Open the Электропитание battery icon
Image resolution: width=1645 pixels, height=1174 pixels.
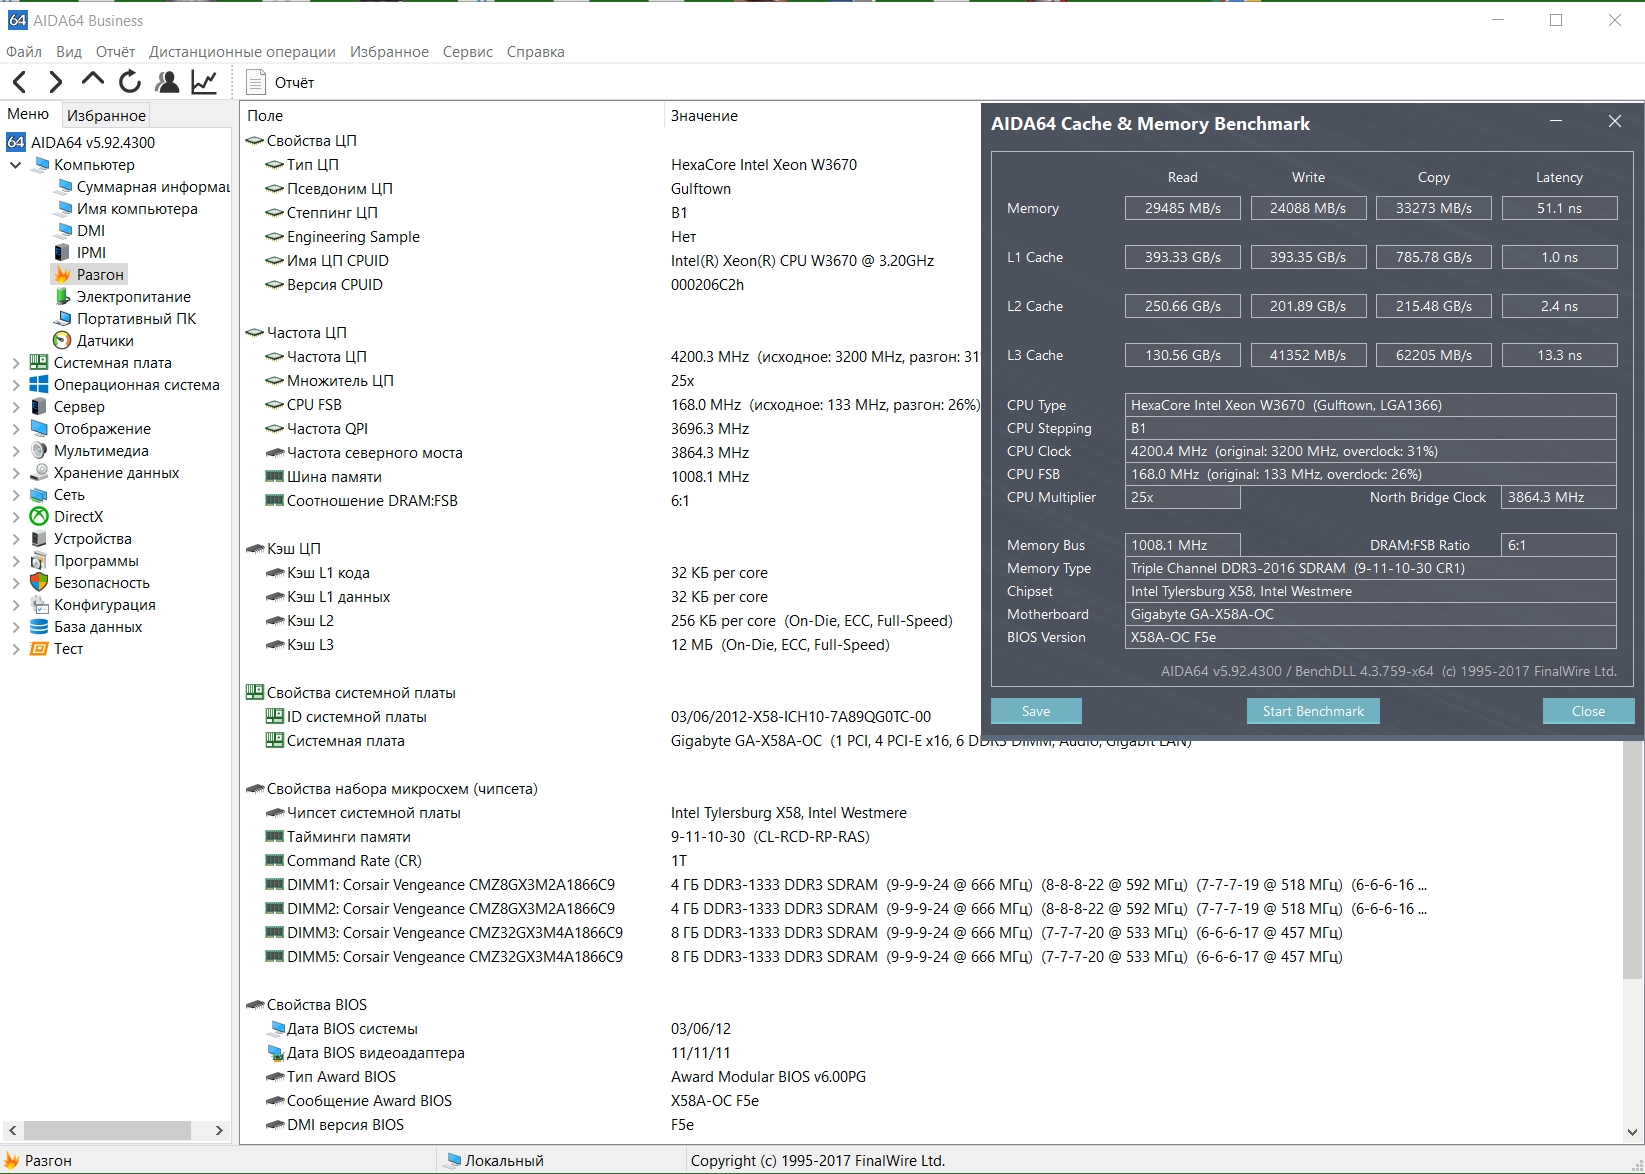tap(63, 297)
